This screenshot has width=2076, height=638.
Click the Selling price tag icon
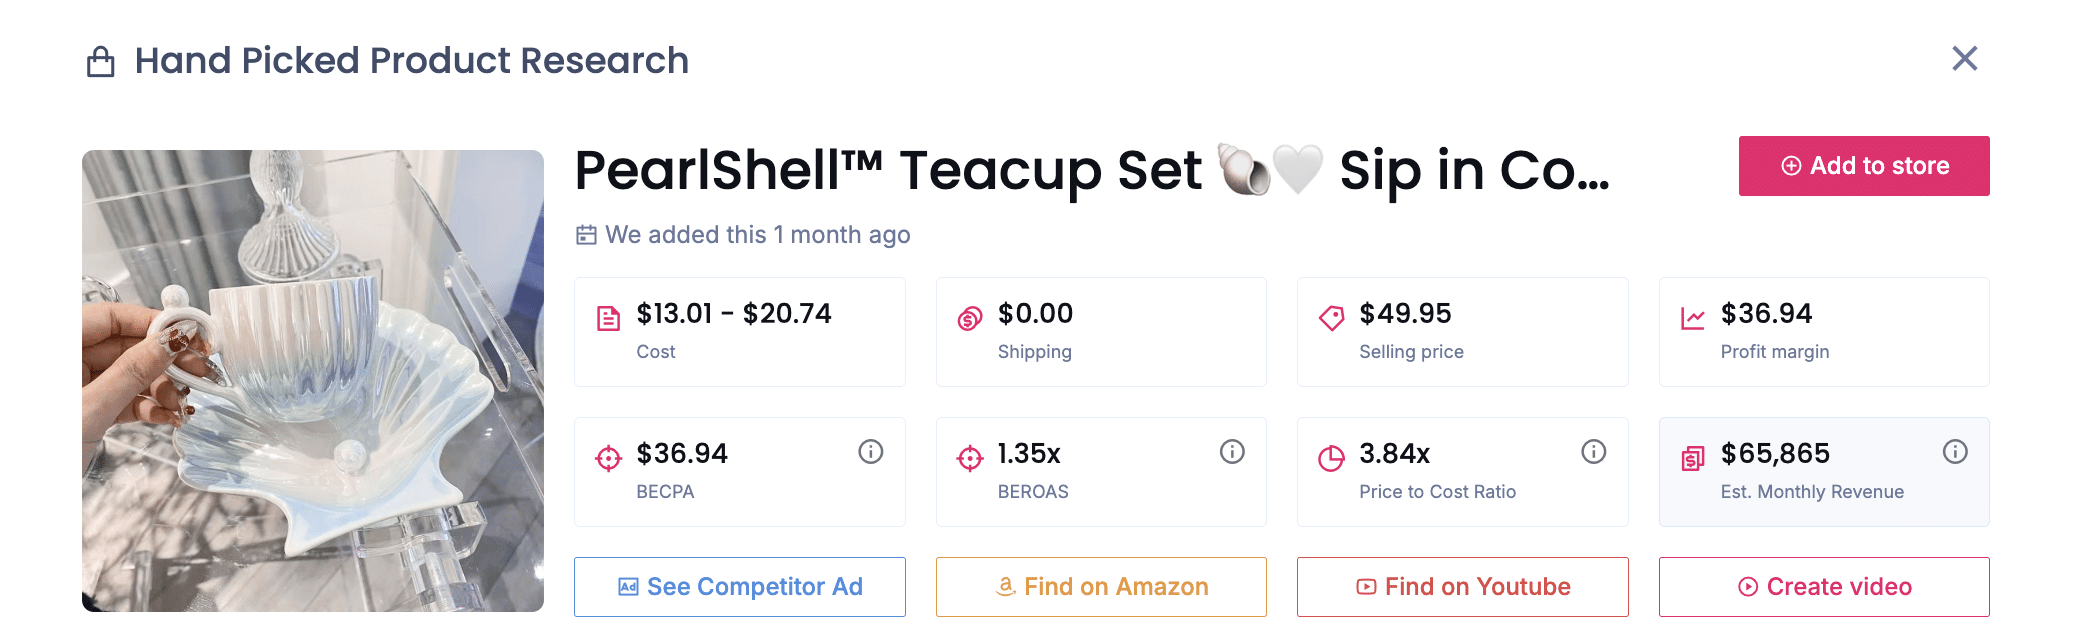(x=1331, y=319)
